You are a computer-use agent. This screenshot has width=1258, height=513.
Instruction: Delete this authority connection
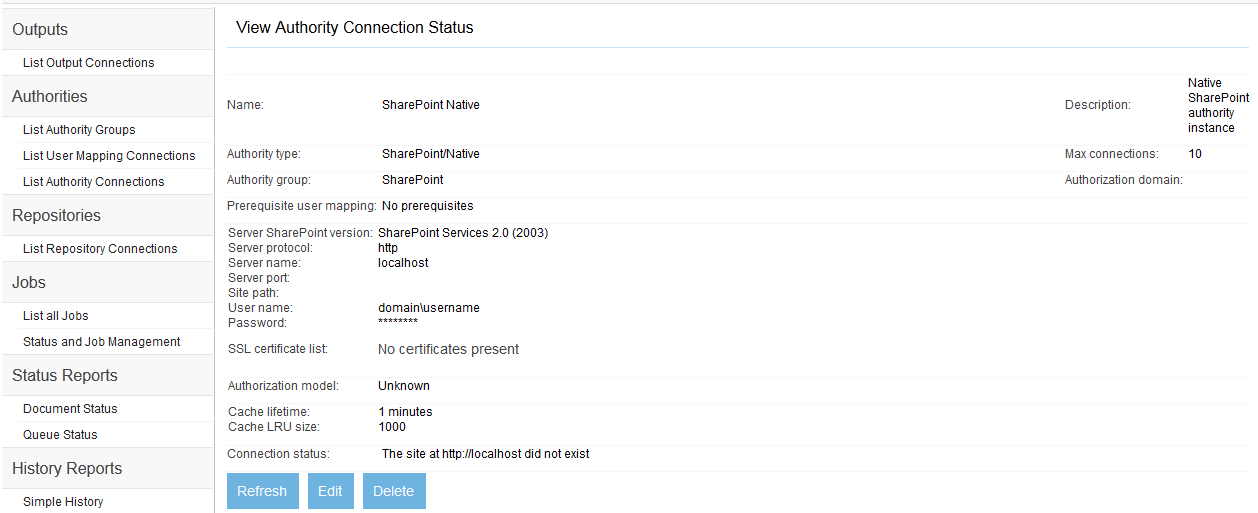click(394, 491)
